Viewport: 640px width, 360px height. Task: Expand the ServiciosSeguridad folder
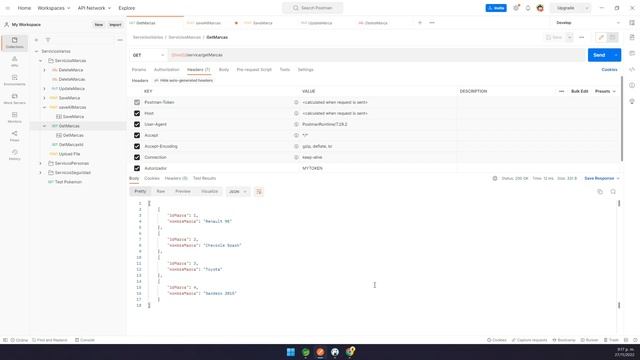tap(40, 173)
